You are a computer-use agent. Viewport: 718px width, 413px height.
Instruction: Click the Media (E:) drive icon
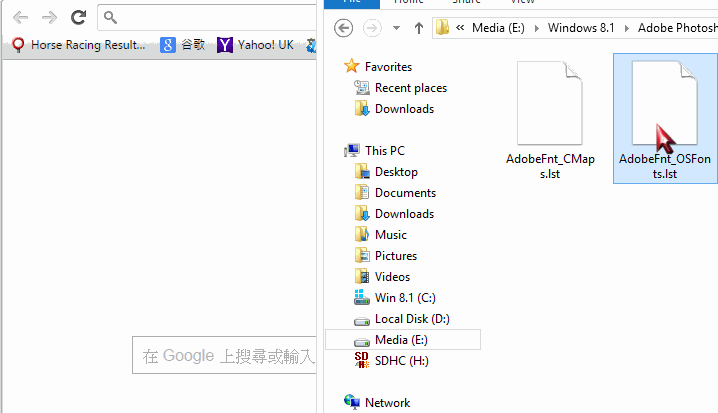[x=362, y=342]
